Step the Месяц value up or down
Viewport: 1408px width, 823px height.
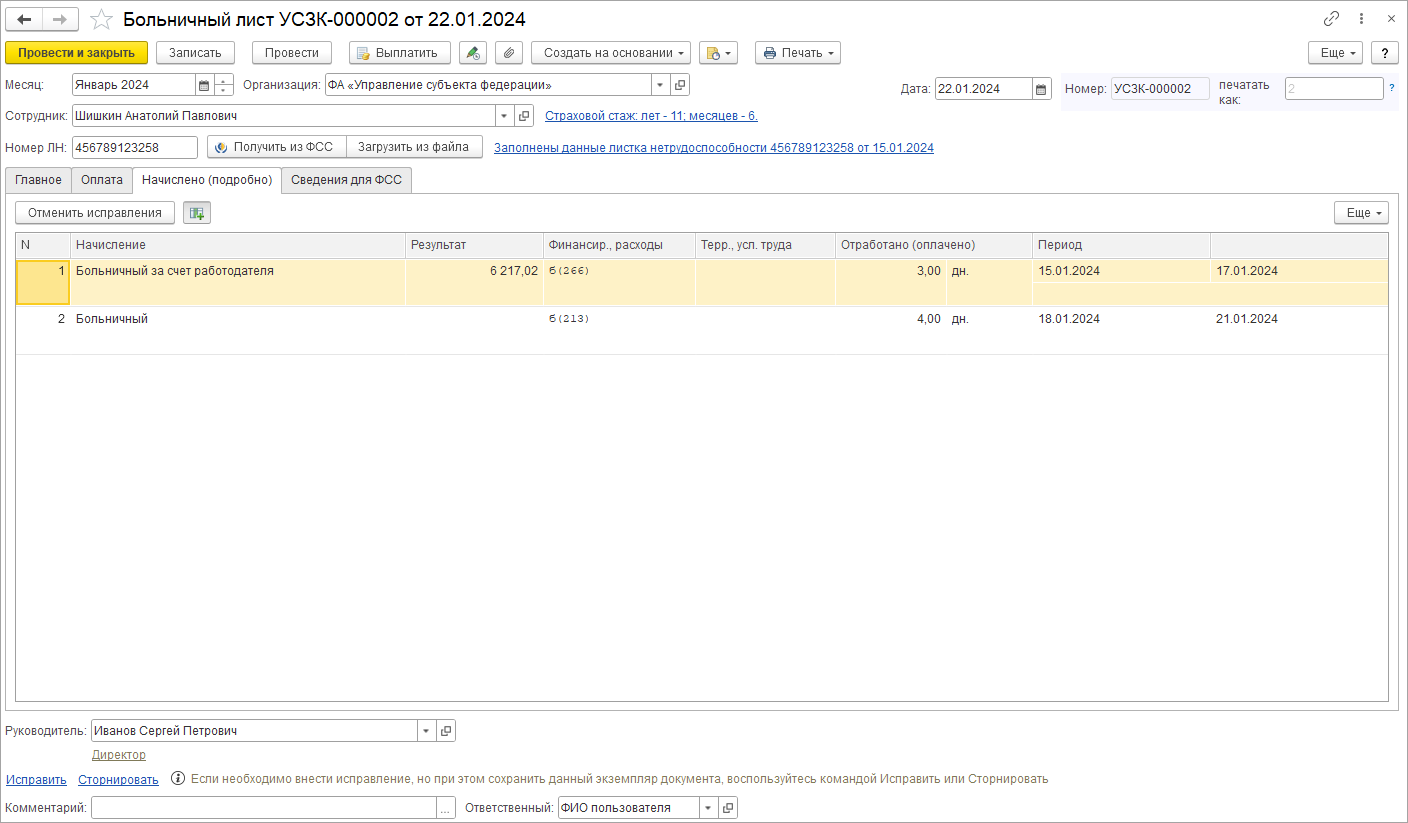tap(223, 86)
